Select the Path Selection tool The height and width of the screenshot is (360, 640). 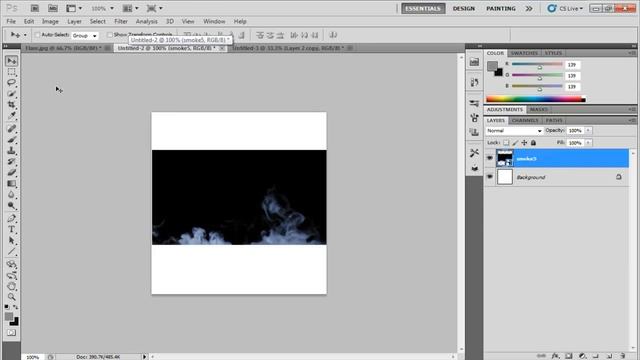click(x=11, y=240)
